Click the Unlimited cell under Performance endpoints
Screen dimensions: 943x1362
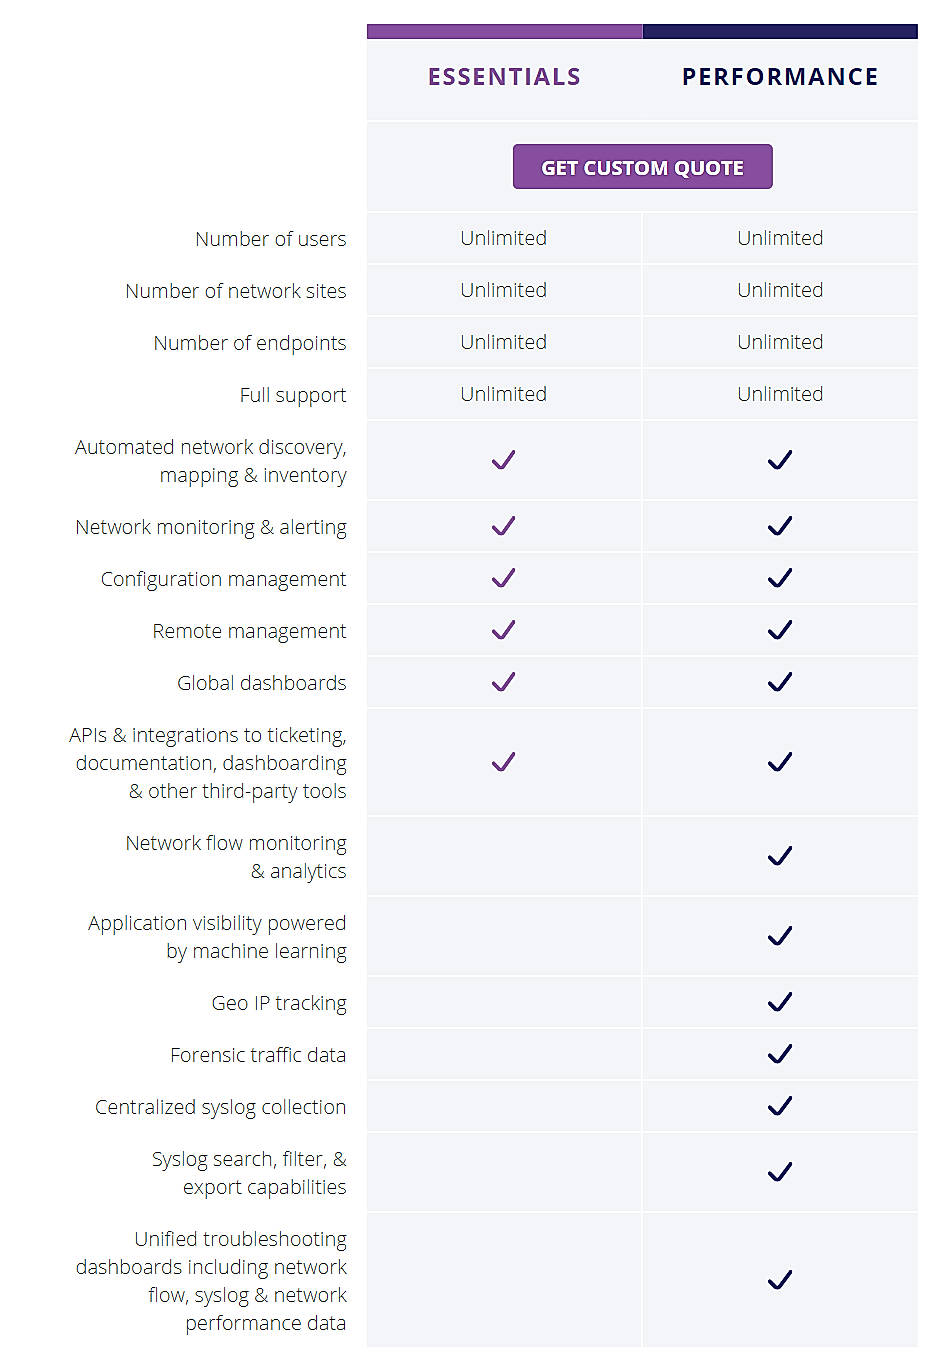tap(780, 342)
